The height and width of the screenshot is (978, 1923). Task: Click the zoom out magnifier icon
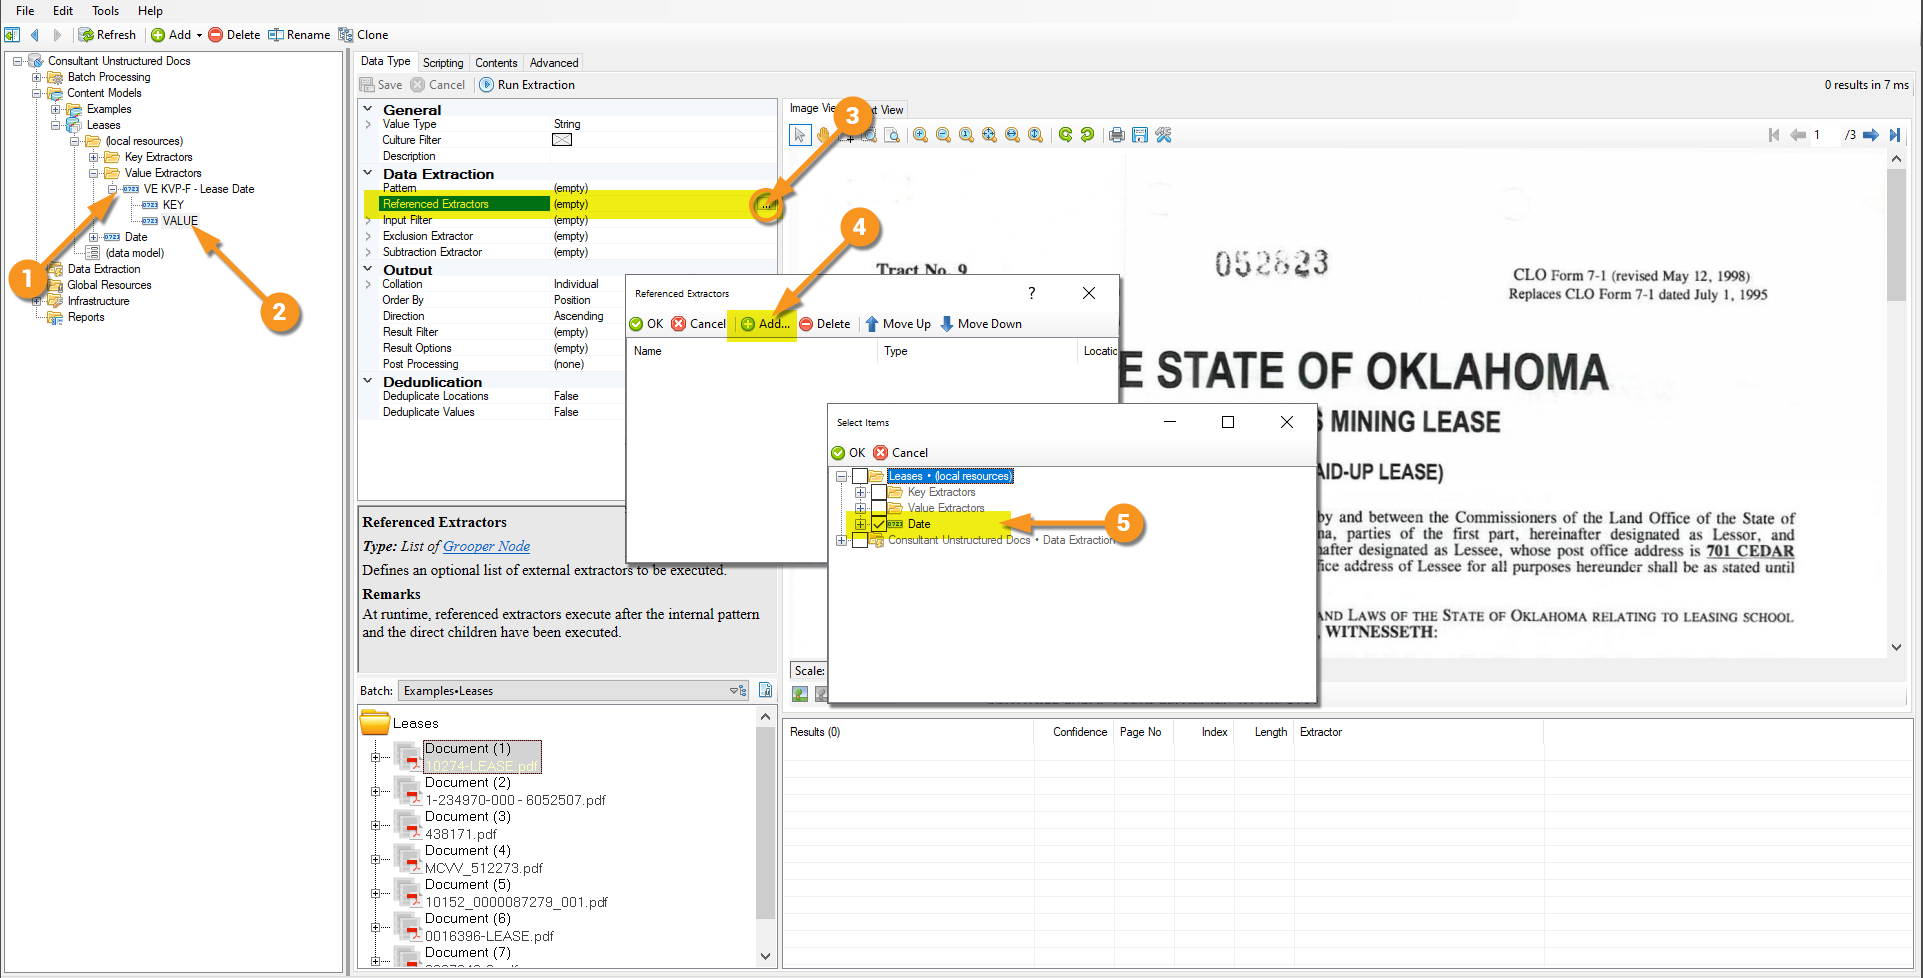coord(943,135)
